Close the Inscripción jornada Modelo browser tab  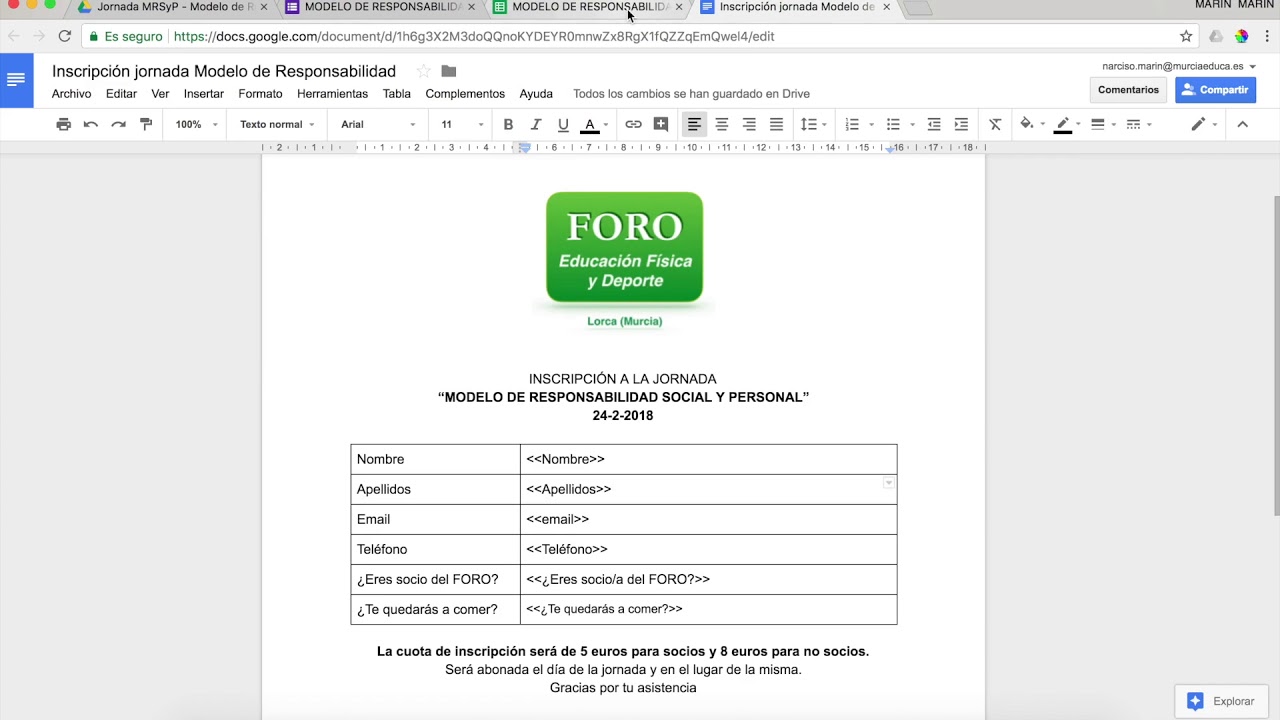coord(887,7)
